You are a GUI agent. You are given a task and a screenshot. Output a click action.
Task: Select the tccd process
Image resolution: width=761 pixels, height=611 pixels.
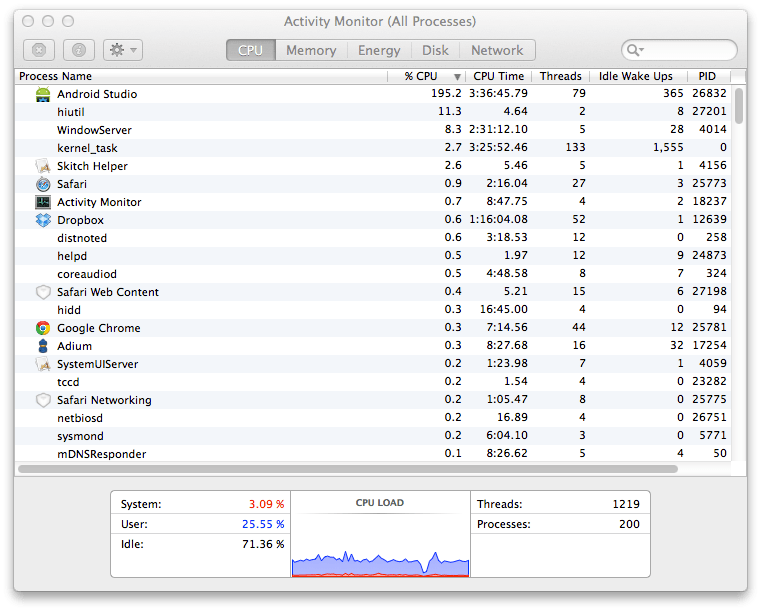tap(373, 382)
